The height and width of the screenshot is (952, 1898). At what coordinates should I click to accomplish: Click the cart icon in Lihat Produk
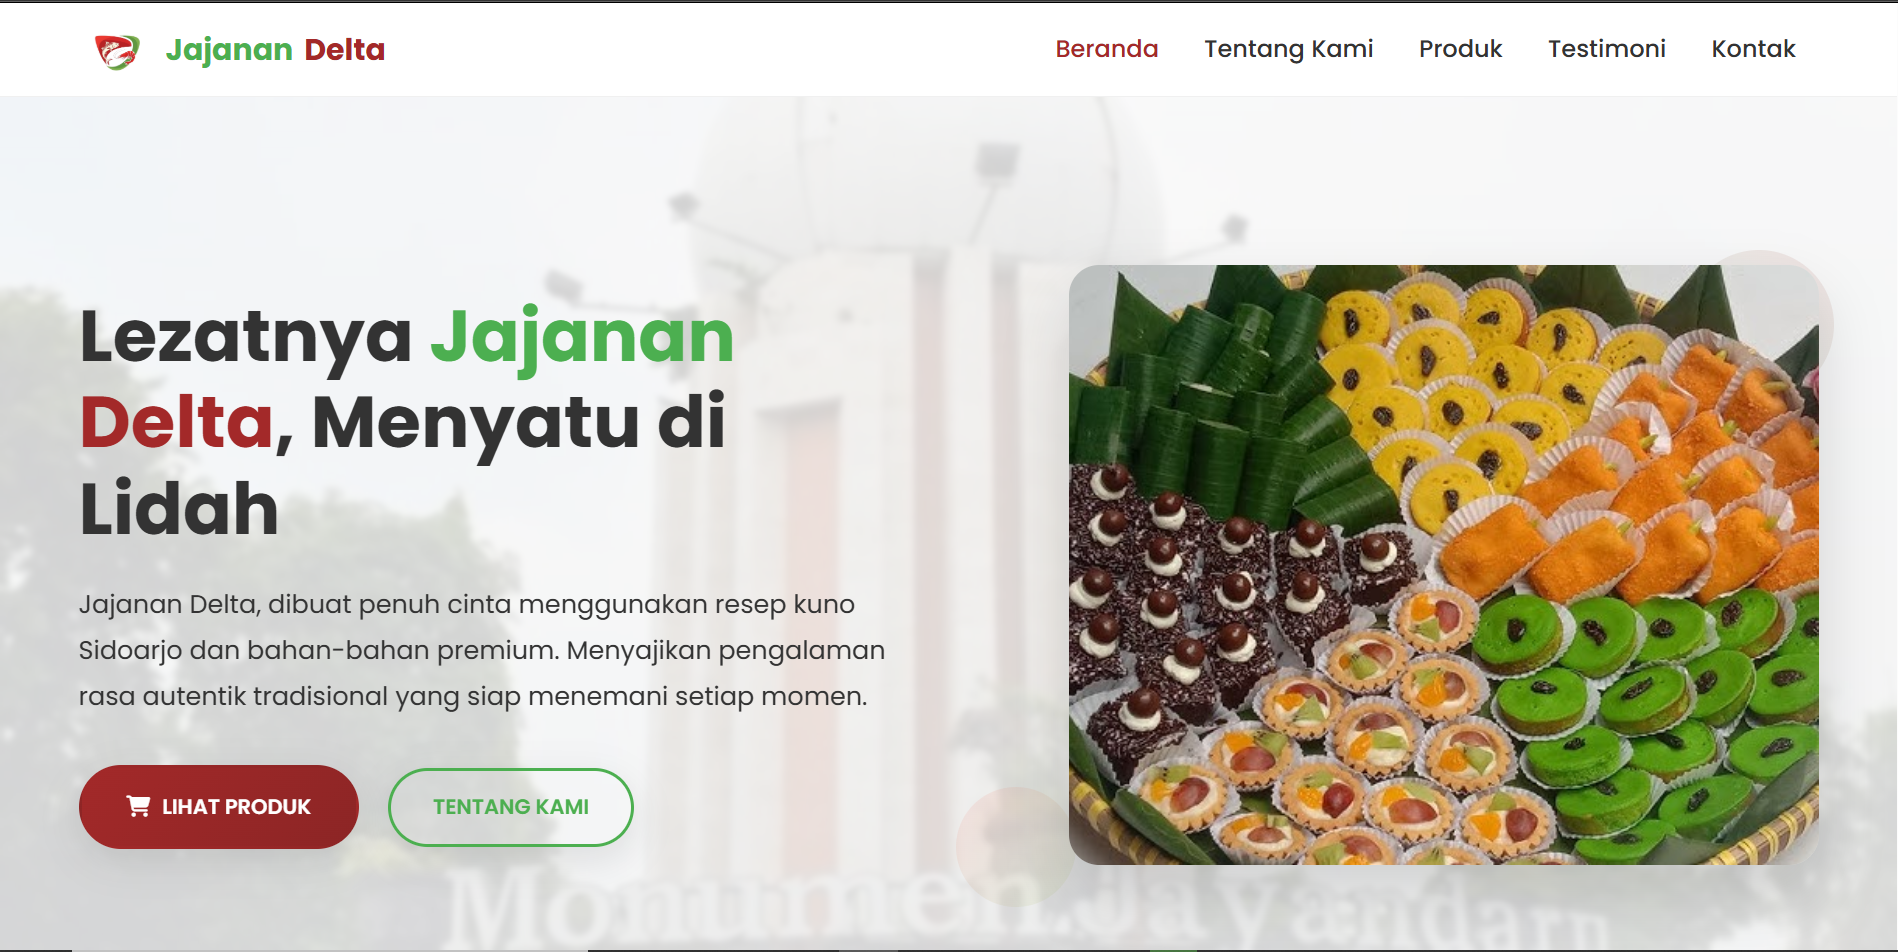tap(138, 806)
